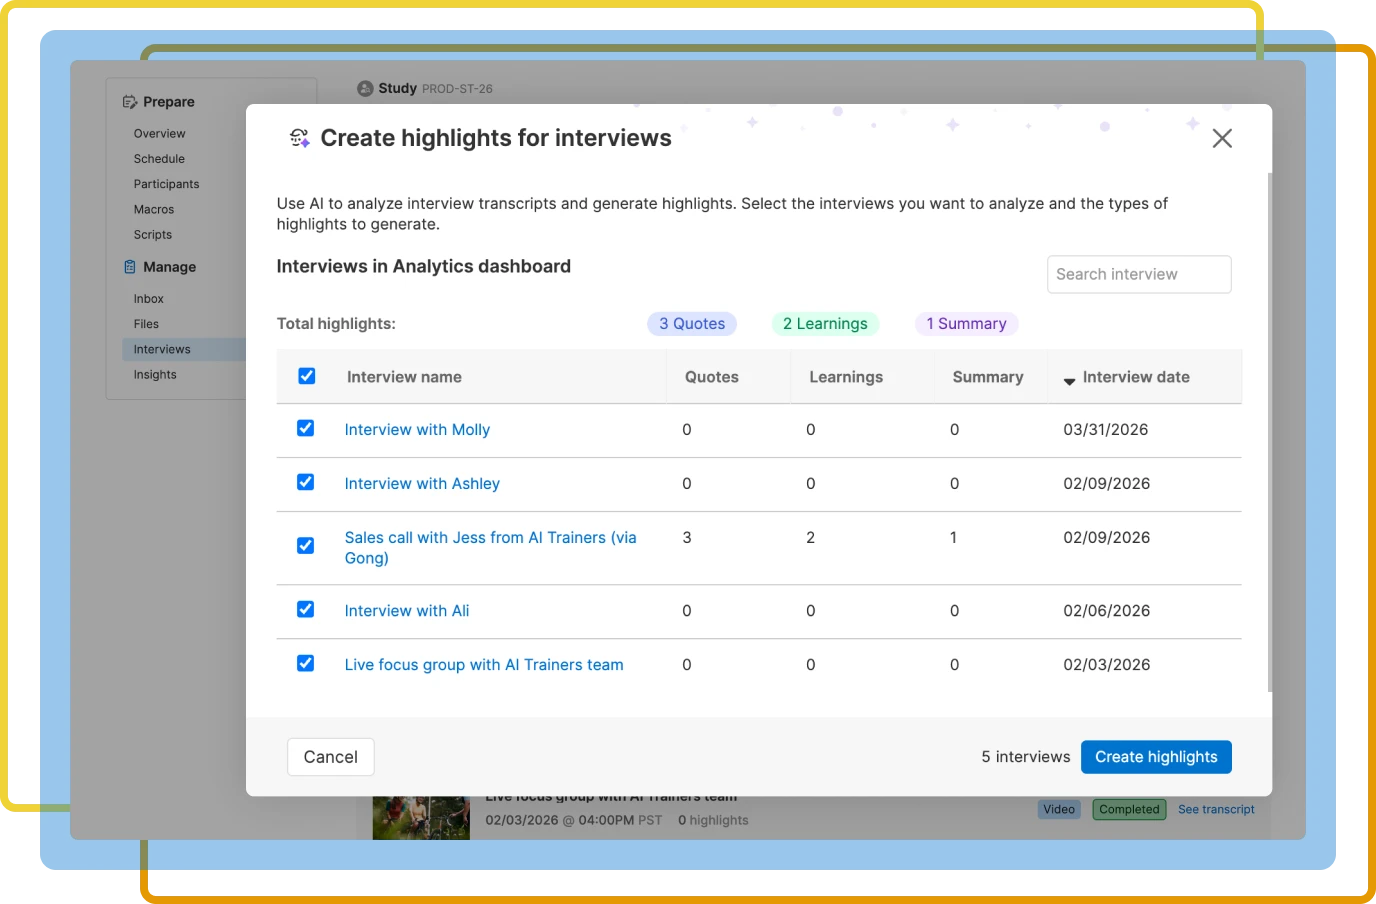Select Interviews in the Manage sidebar
The height and width of the screenshot is (904, 1376).
pyautogui.click(x=161, y=349)
